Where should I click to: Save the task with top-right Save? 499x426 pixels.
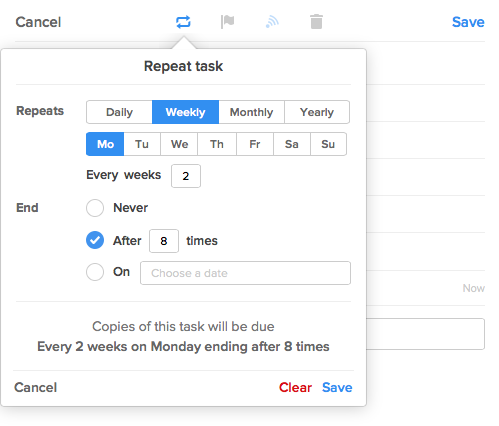pos(468,22)
